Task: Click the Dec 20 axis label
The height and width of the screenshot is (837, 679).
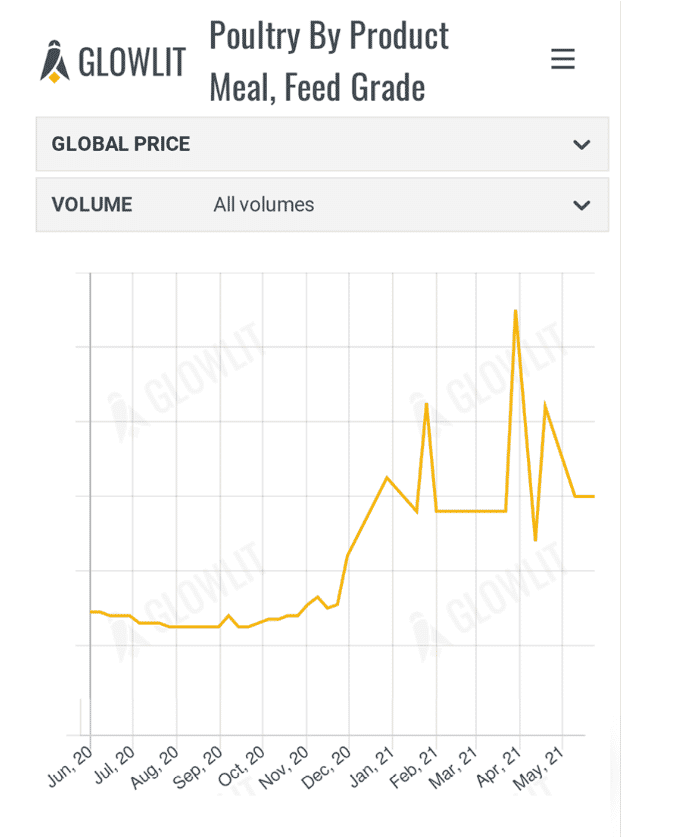Action: [325, 763]
